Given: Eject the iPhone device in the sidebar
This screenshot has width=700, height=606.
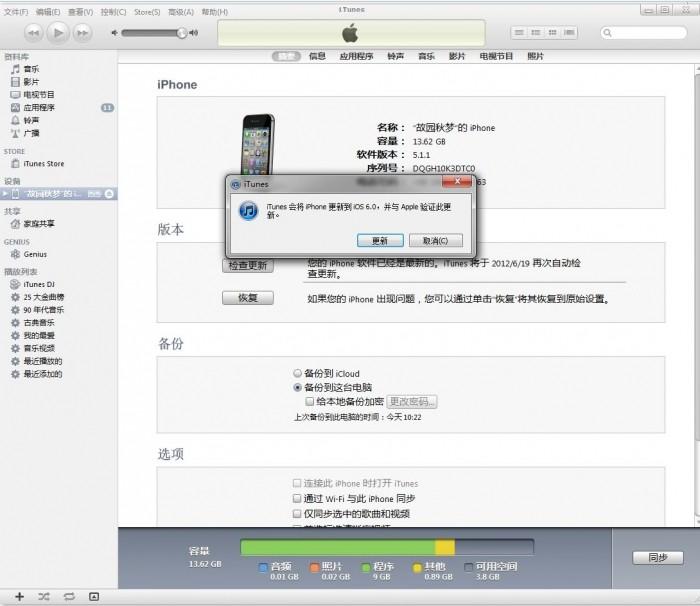Looking at the screenshot, I should click(x=109, y=193).
